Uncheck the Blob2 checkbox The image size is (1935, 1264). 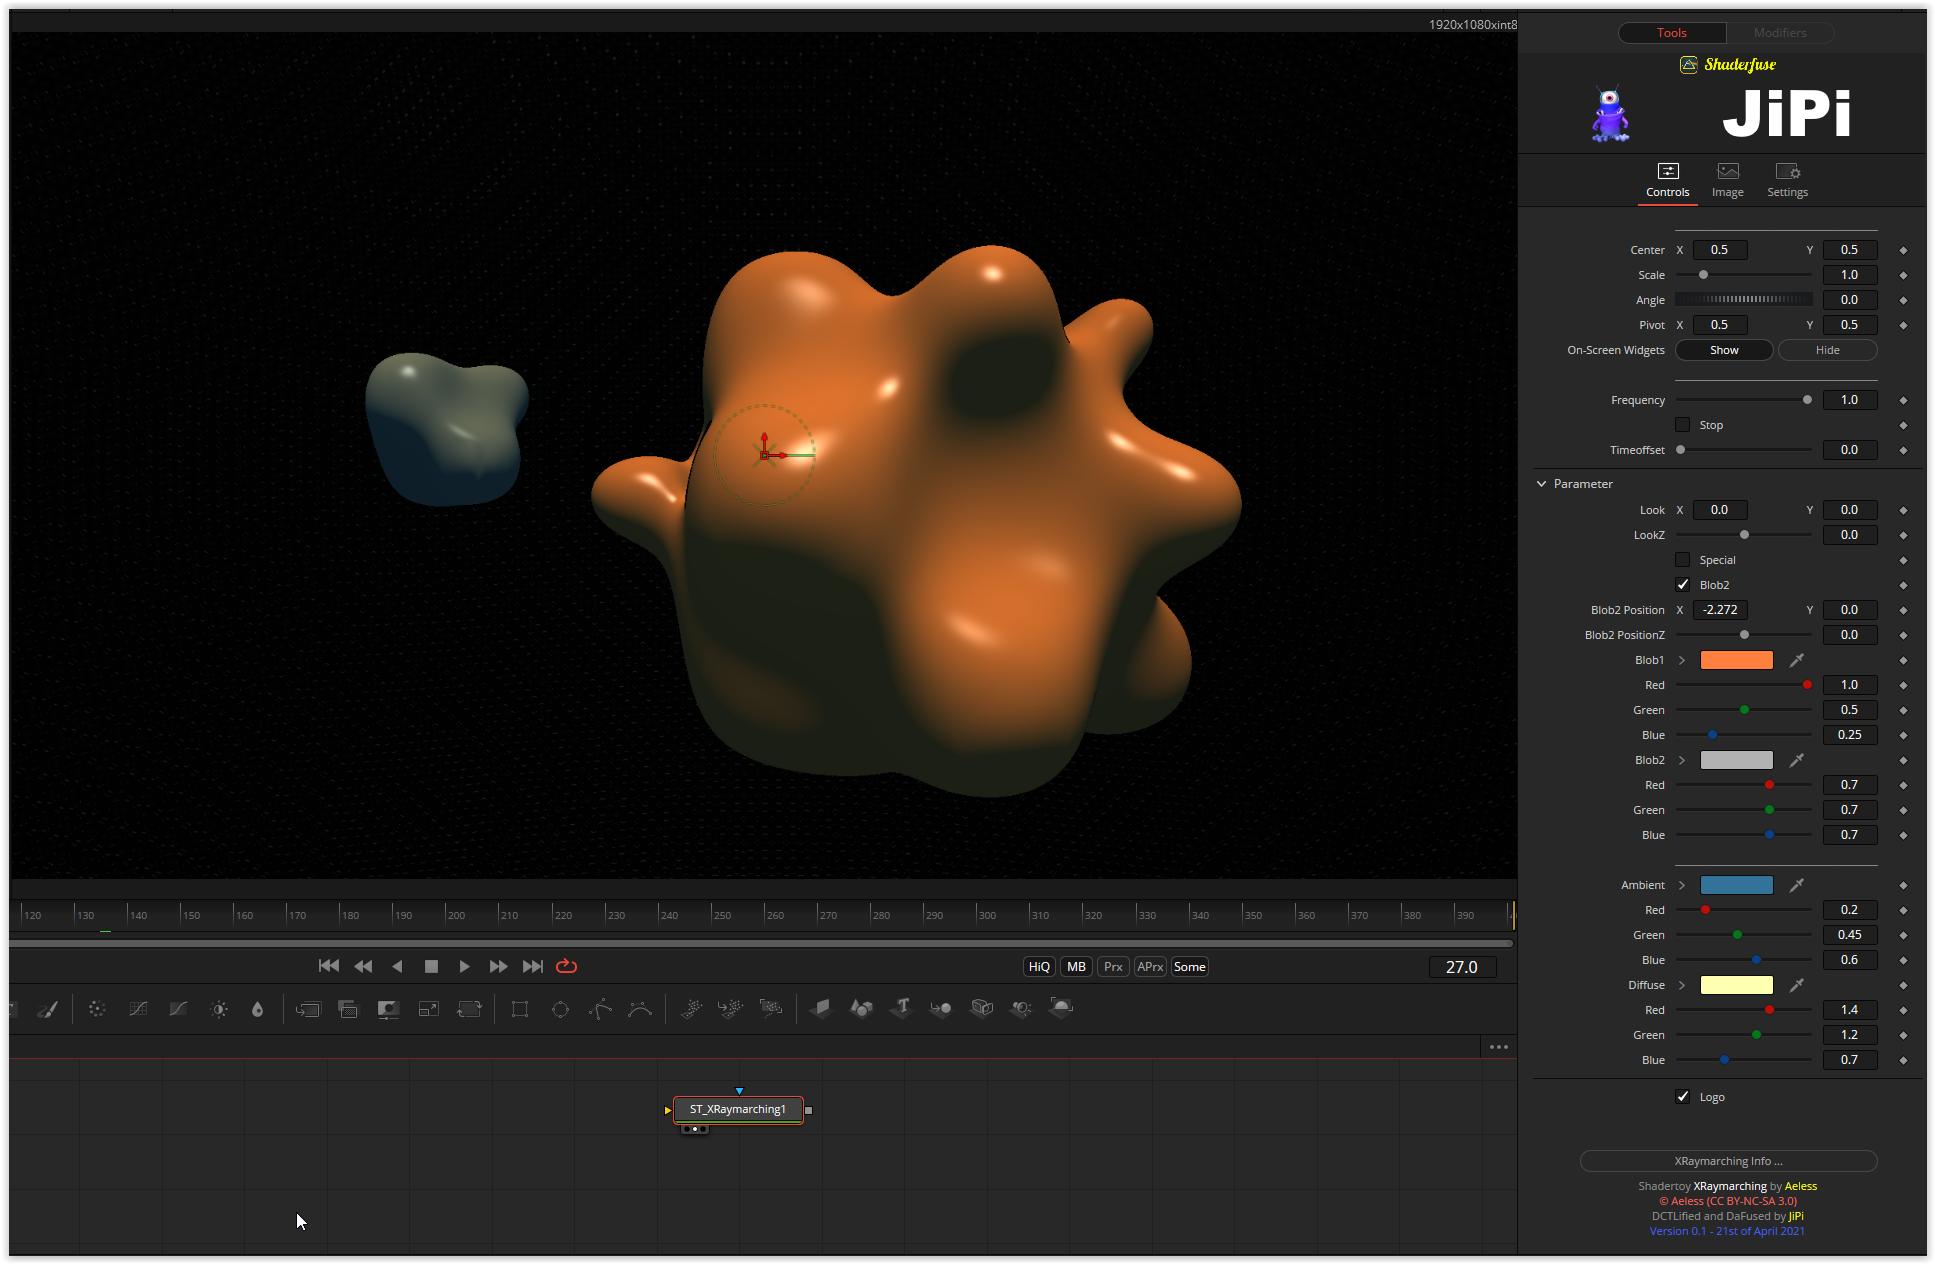(x=1683, y=585)
